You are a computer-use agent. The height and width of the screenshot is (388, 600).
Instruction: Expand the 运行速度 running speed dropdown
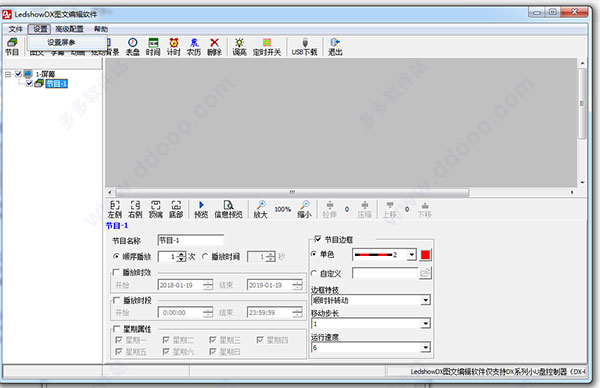371,347
